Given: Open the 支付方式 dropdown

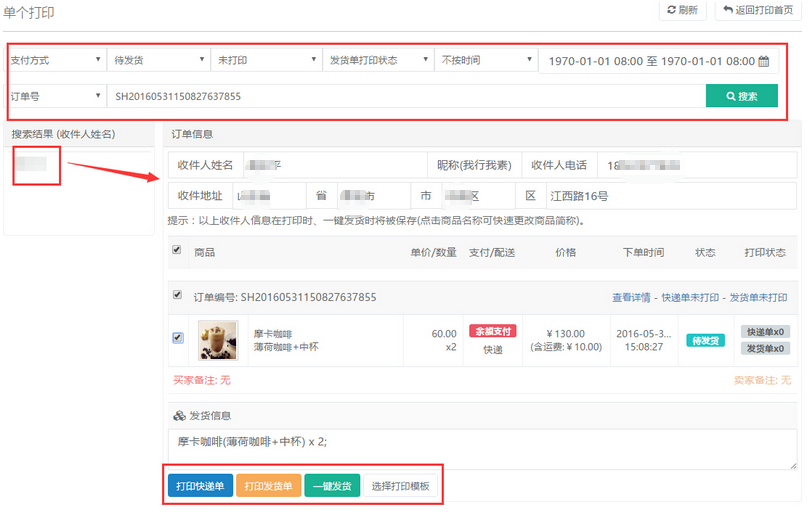Looking at the screenshot, I should coord(55,60).
